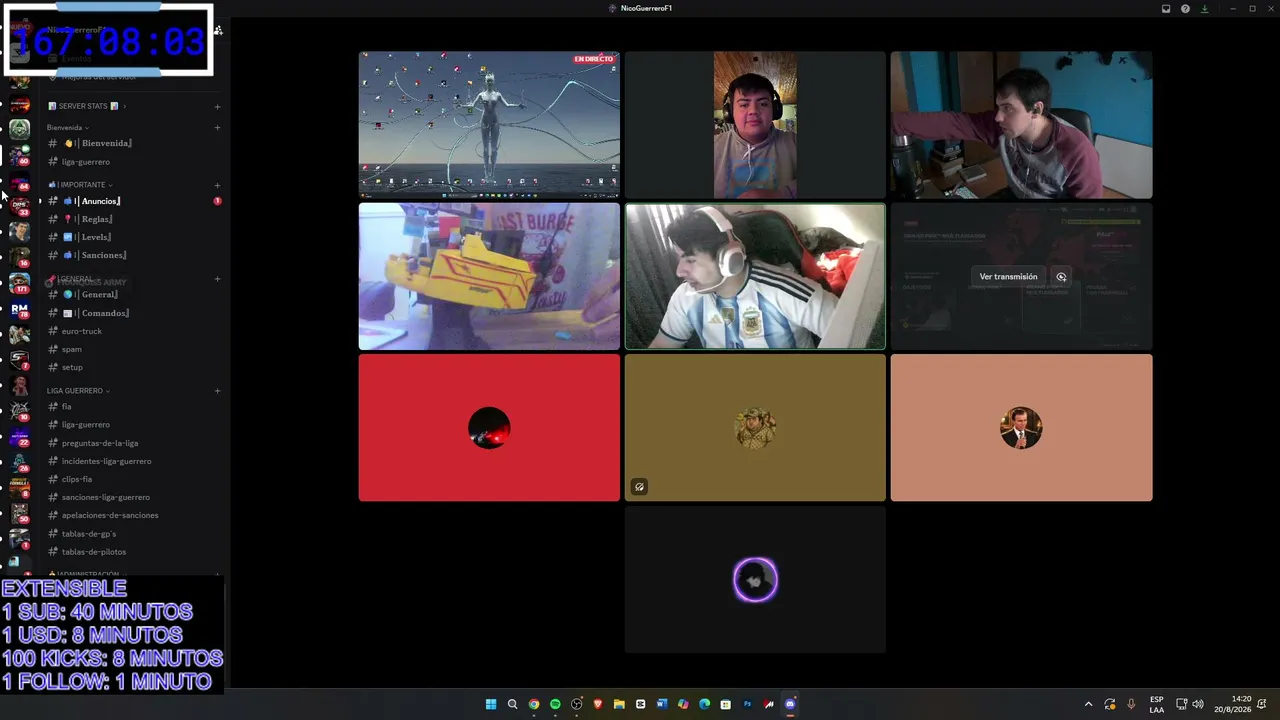Open the preguntas-de-la-liga channel
Viewport: 1280px width, 720px height.
(x=131, y=443)
